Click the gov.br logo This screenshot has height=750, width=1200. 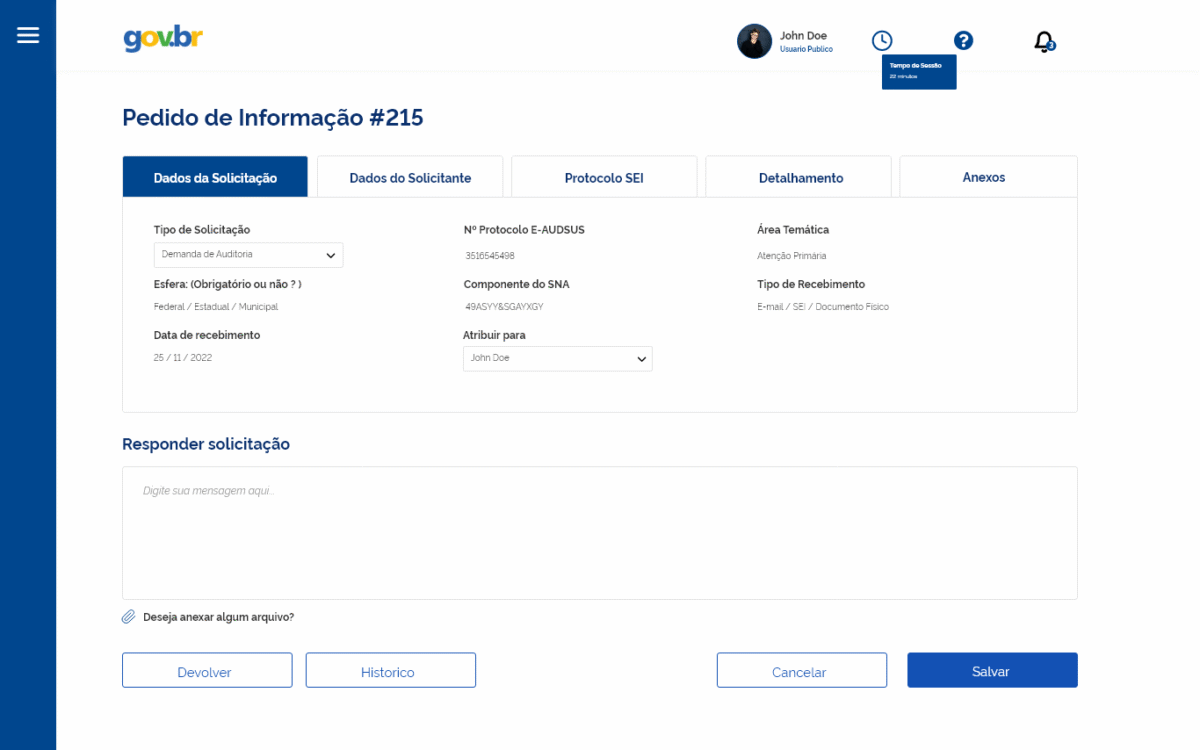pyautogui.click(x=163, y=39)
